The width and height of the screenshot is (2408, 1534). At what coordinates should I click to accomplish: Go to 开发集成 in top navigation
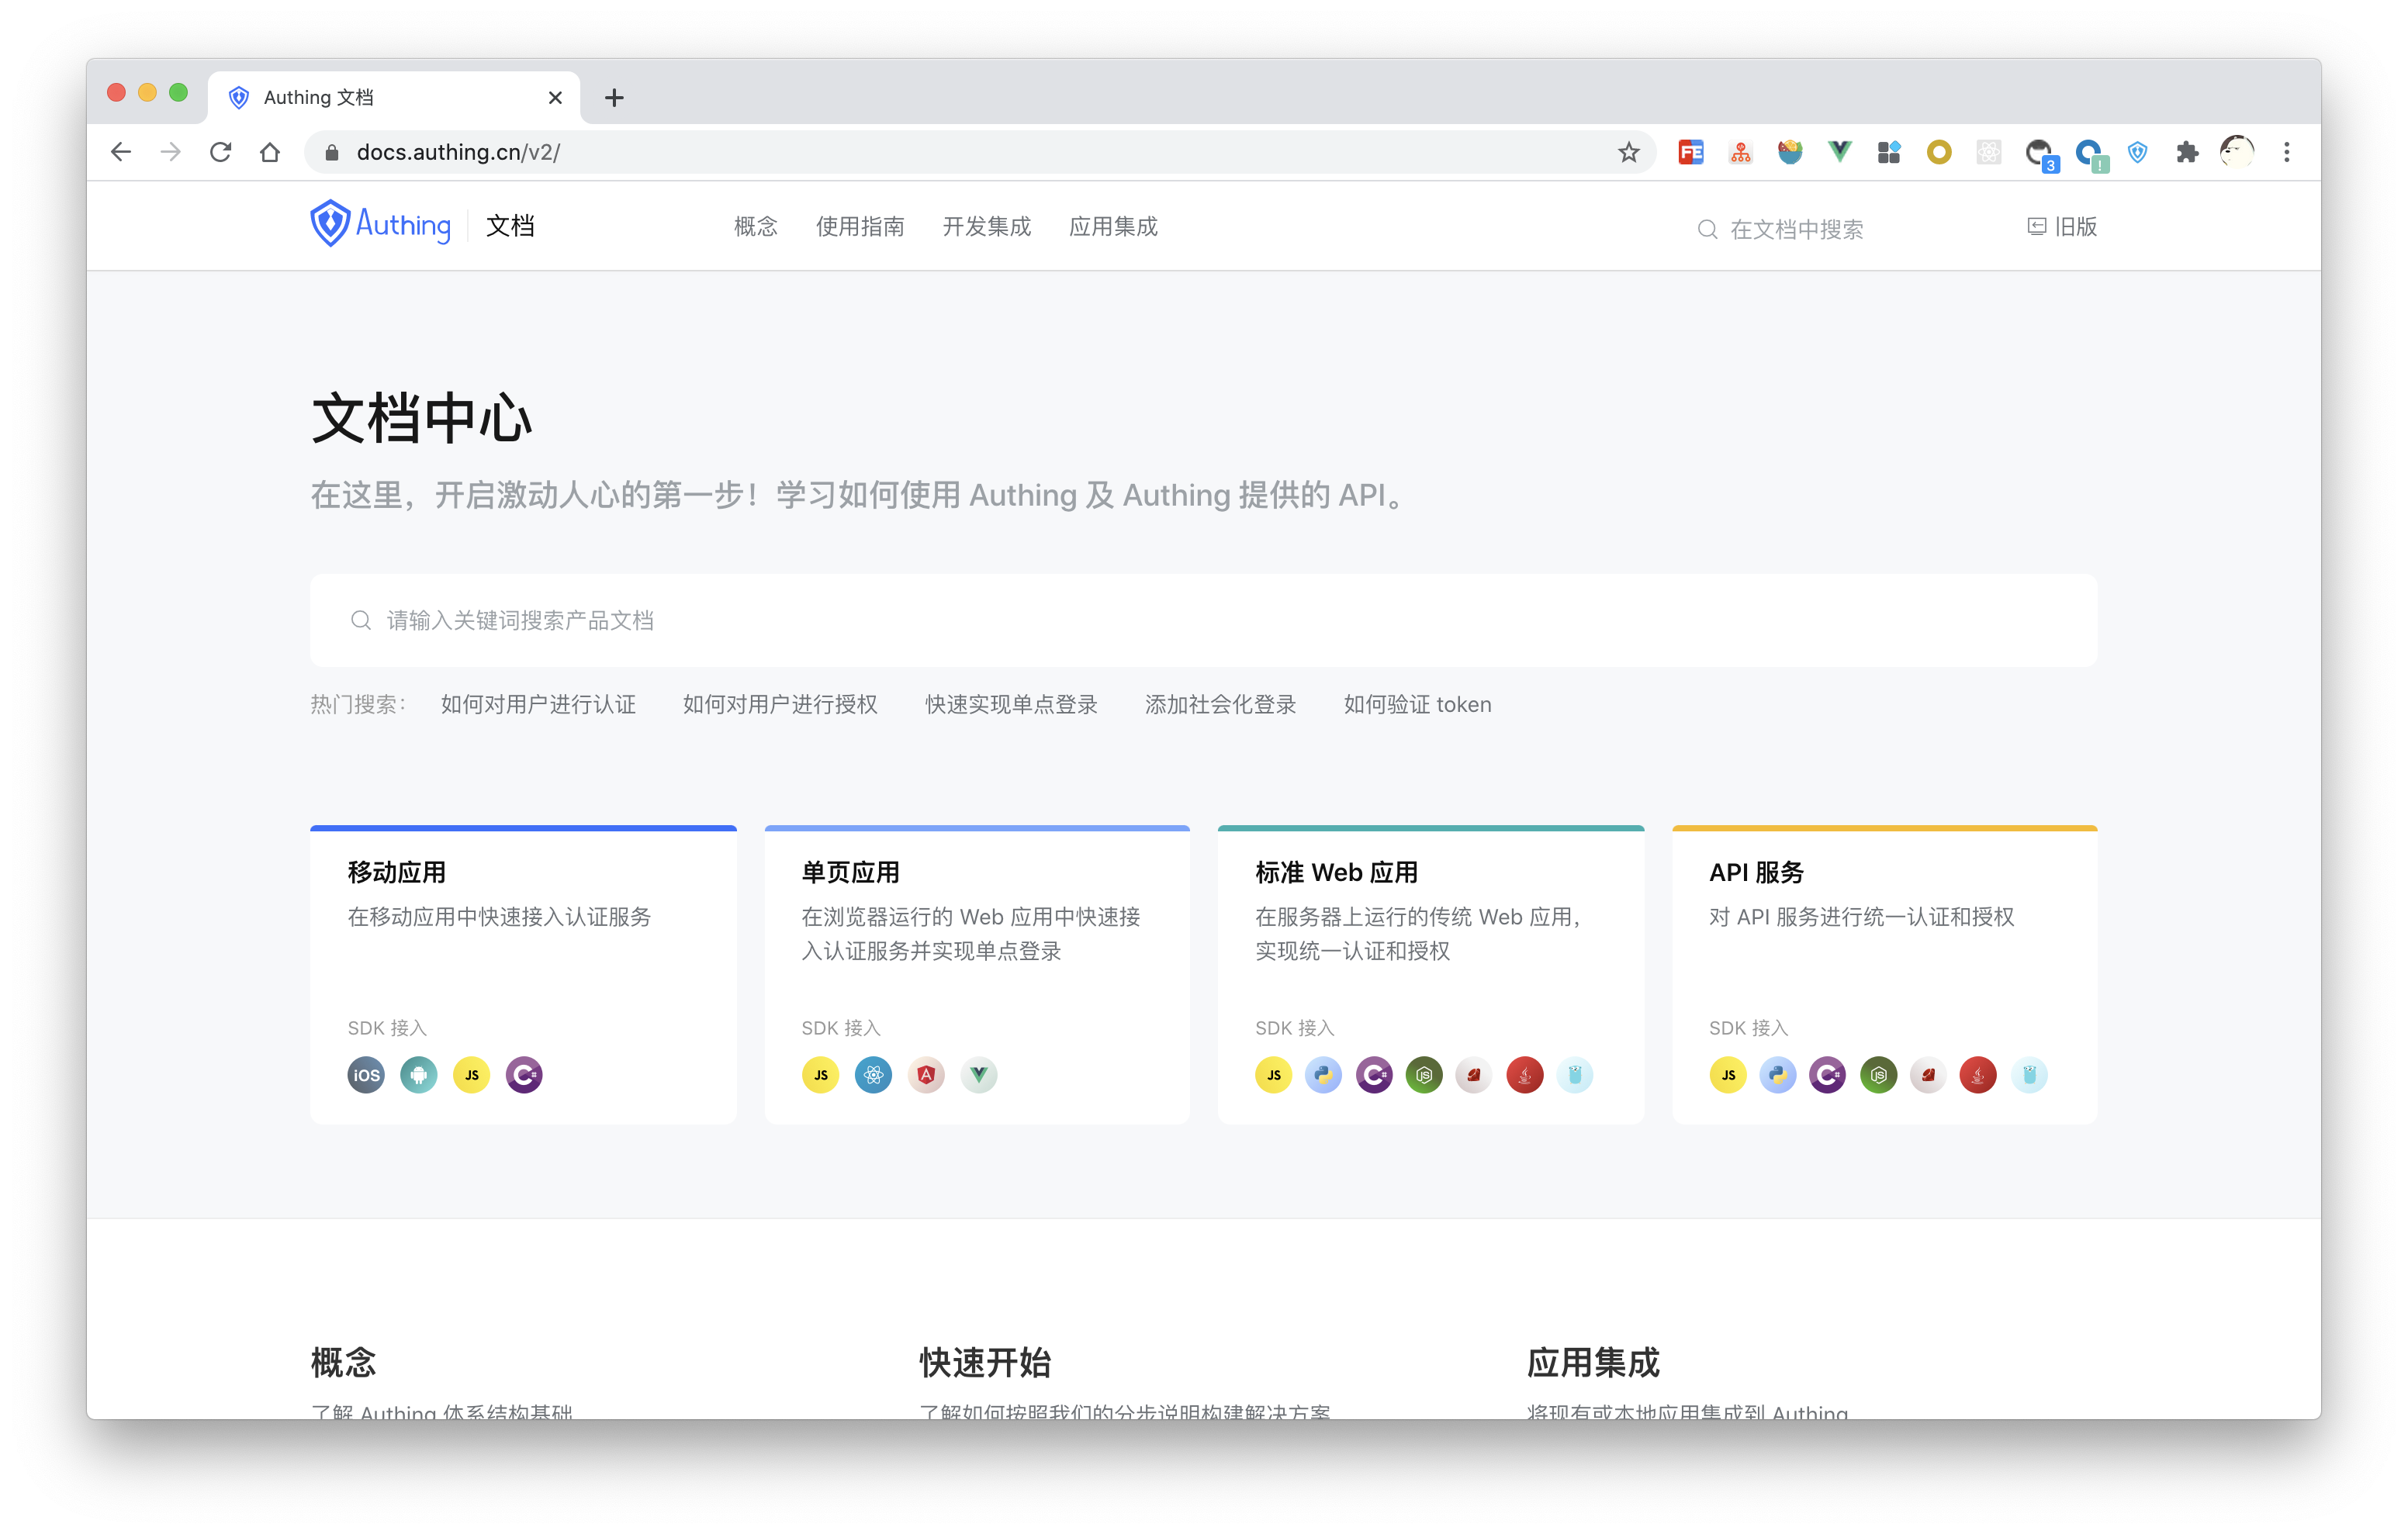click(986, 227)
